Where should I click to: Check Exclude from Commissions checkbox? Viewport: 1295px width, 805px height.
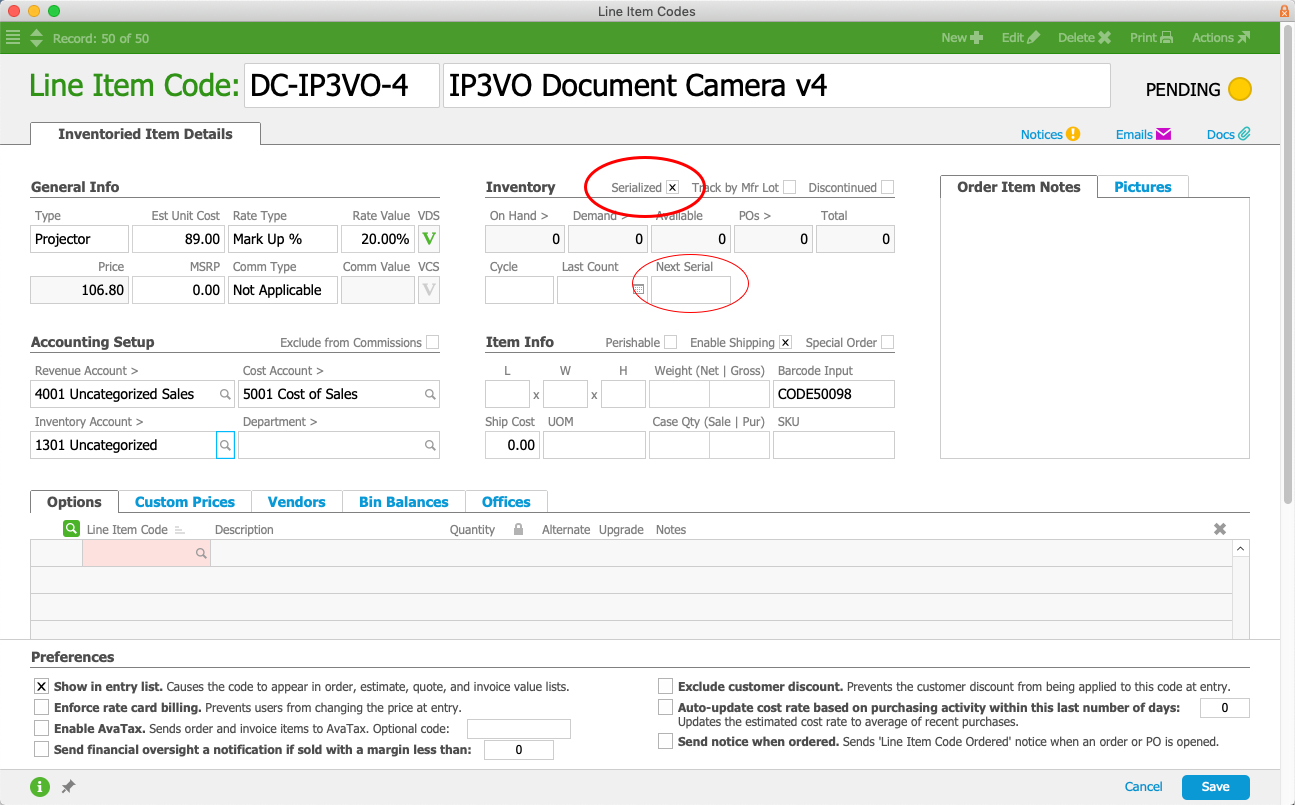click(x=432, y=342)
